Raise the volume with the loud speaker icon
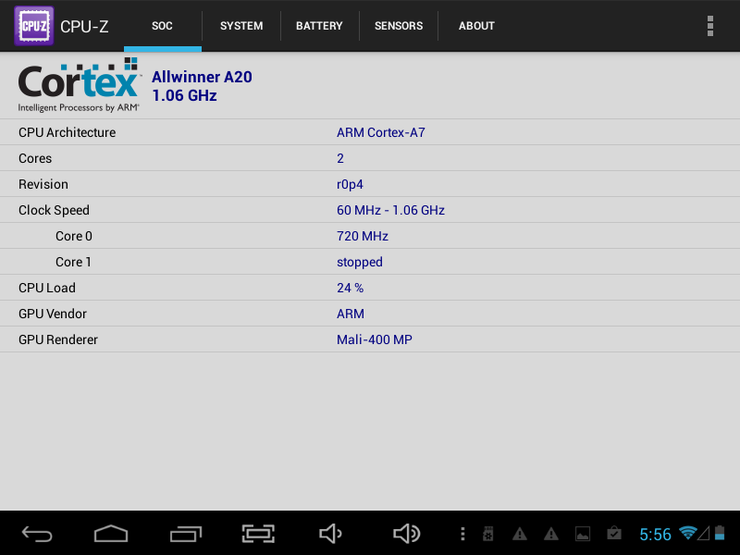The image size is (740, 555). pos(406,534)
